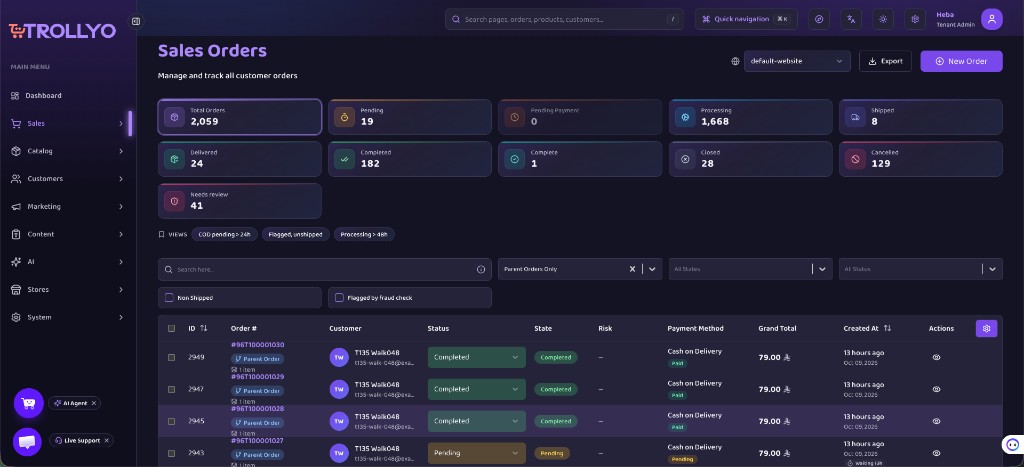Open the user profile avatar
The width and height of the screenshot is (1024, 467).
coord(991,19)
